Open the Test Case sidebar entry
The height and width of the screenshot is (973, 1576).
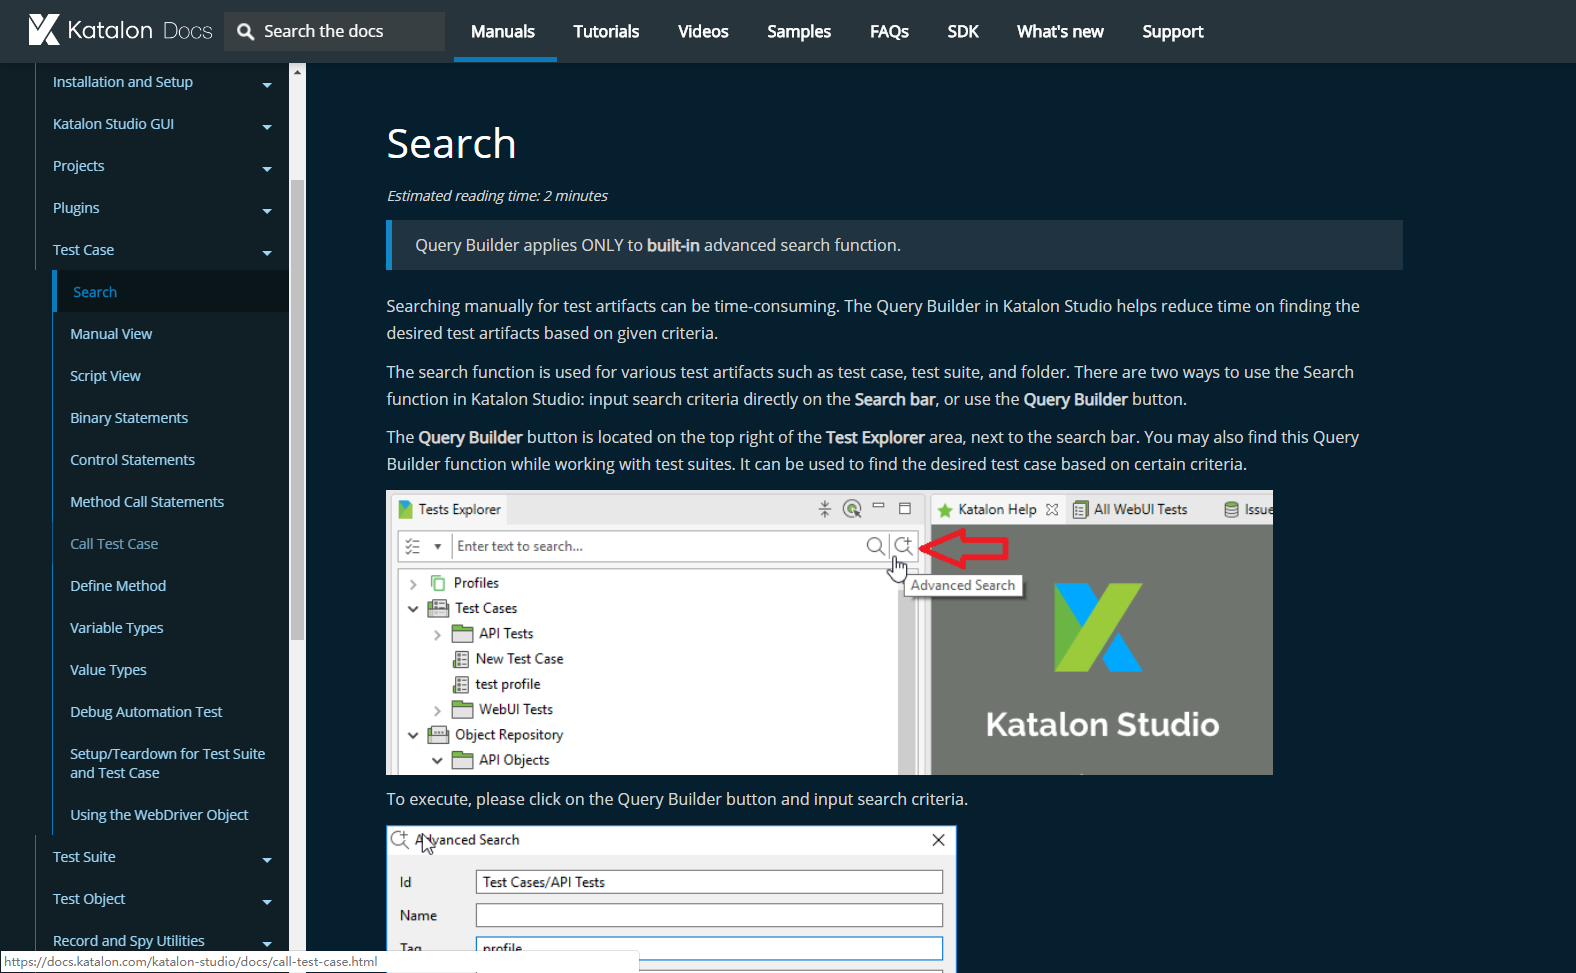[83, 250]
